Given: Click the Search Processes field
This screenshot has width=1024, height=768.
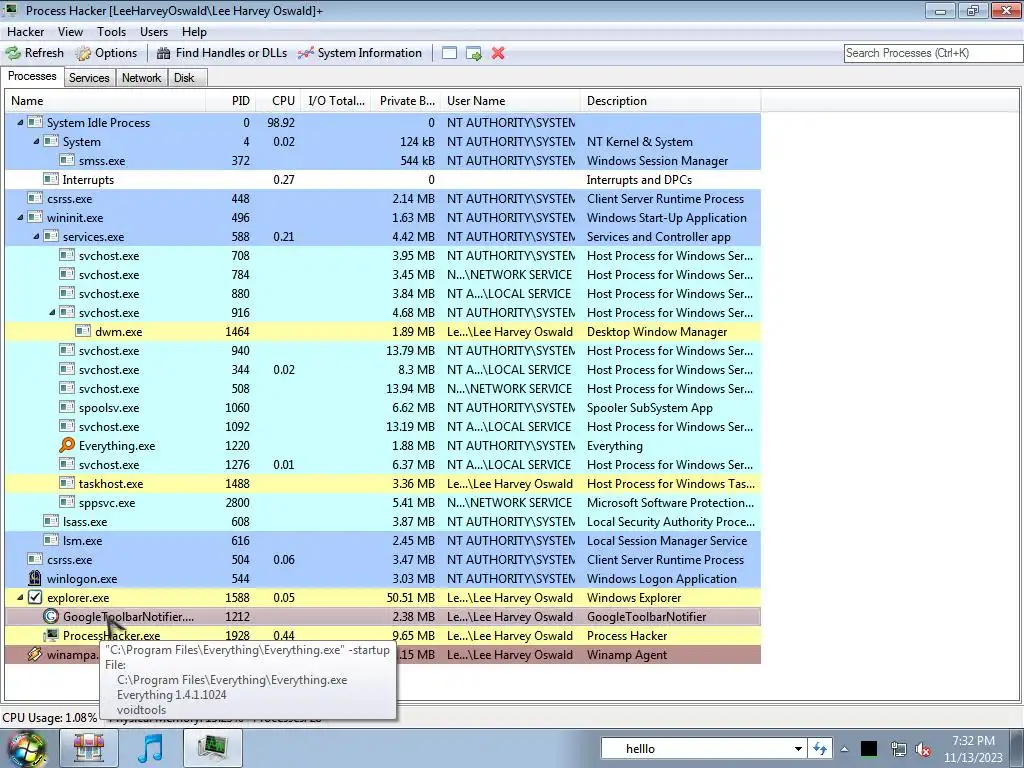Looking at the screenshot, I should point(933,53).
